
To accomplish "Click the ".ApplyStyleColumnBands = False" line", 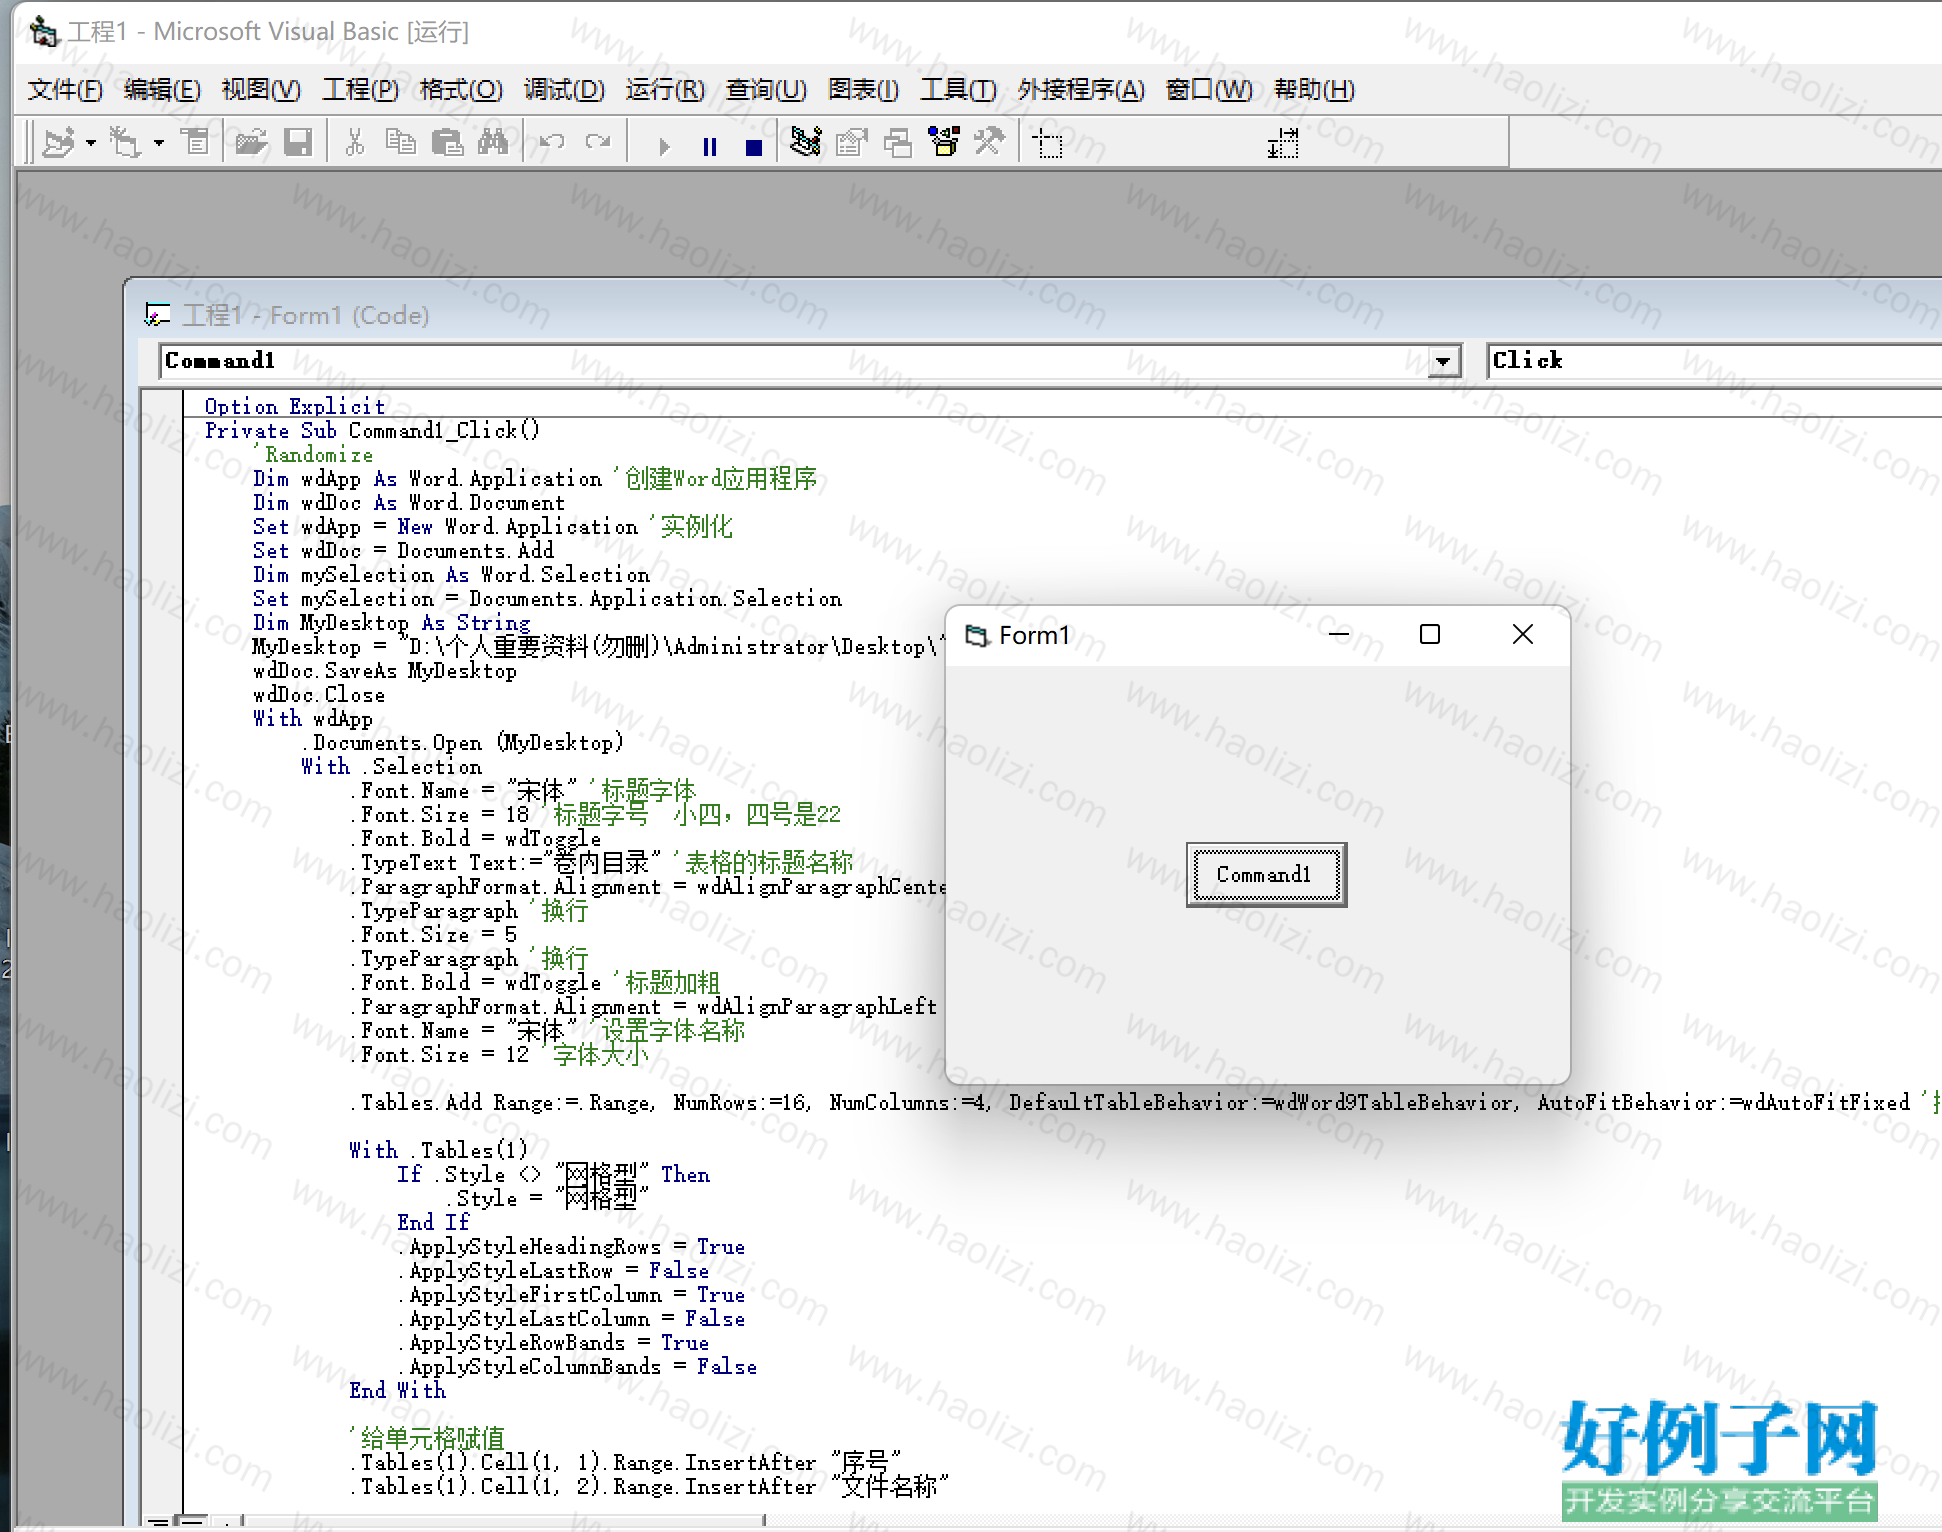I will point(577,1366).
